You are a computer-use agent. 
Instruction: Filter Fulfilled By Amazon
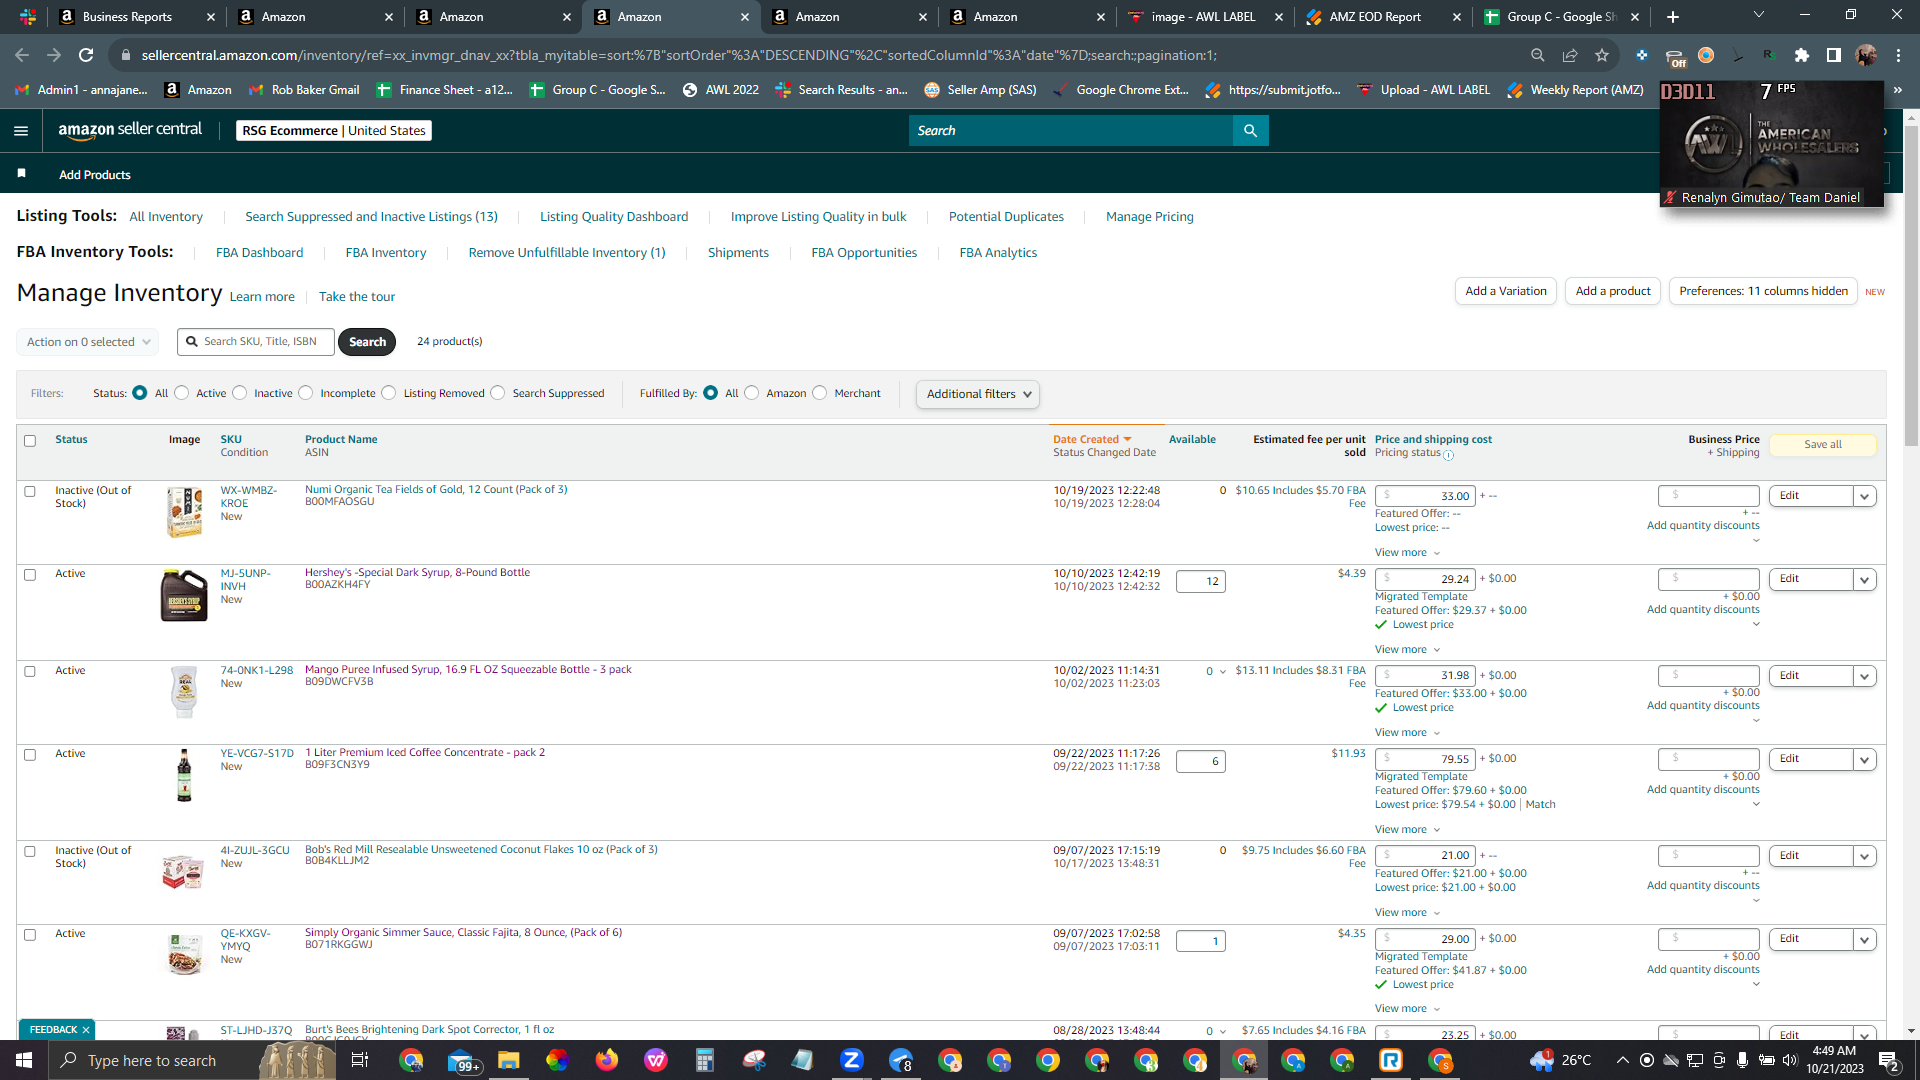[x=752, y=393]
